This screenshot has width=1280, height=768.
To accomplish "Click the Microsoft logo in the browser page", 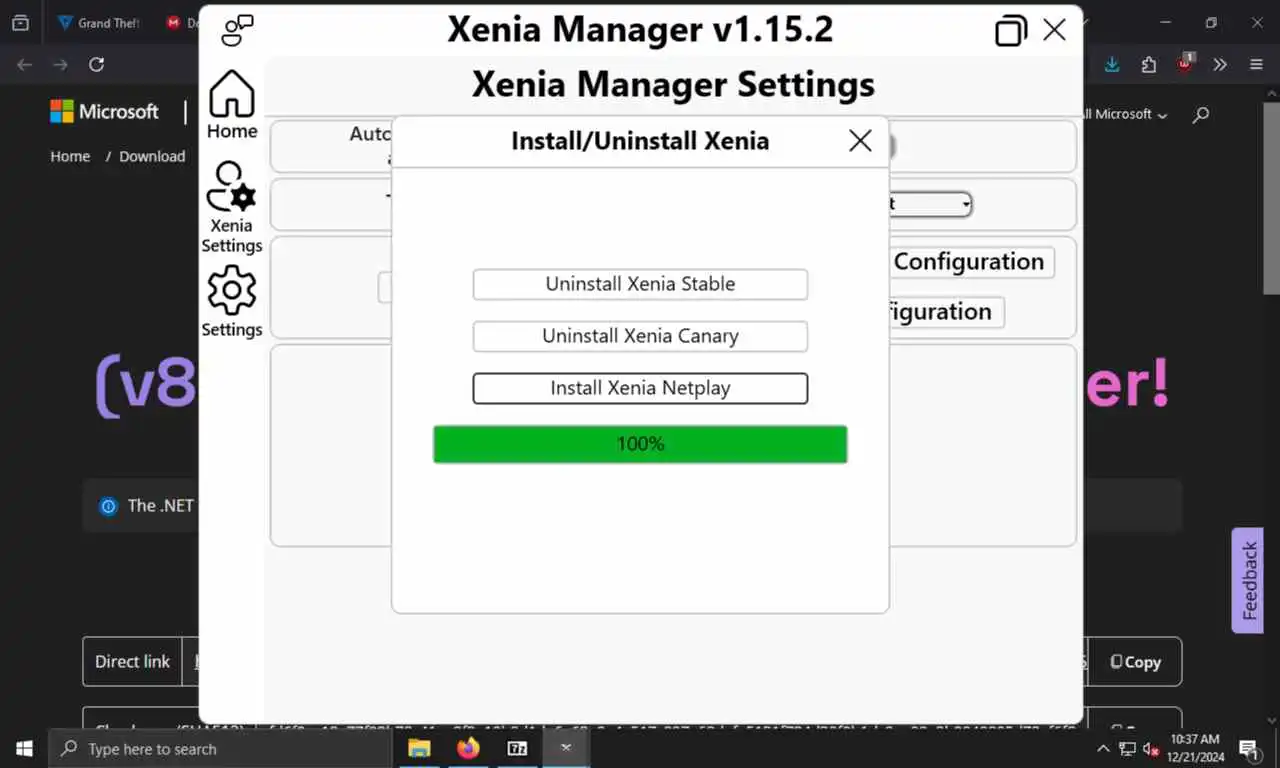I will click(104, 112).
